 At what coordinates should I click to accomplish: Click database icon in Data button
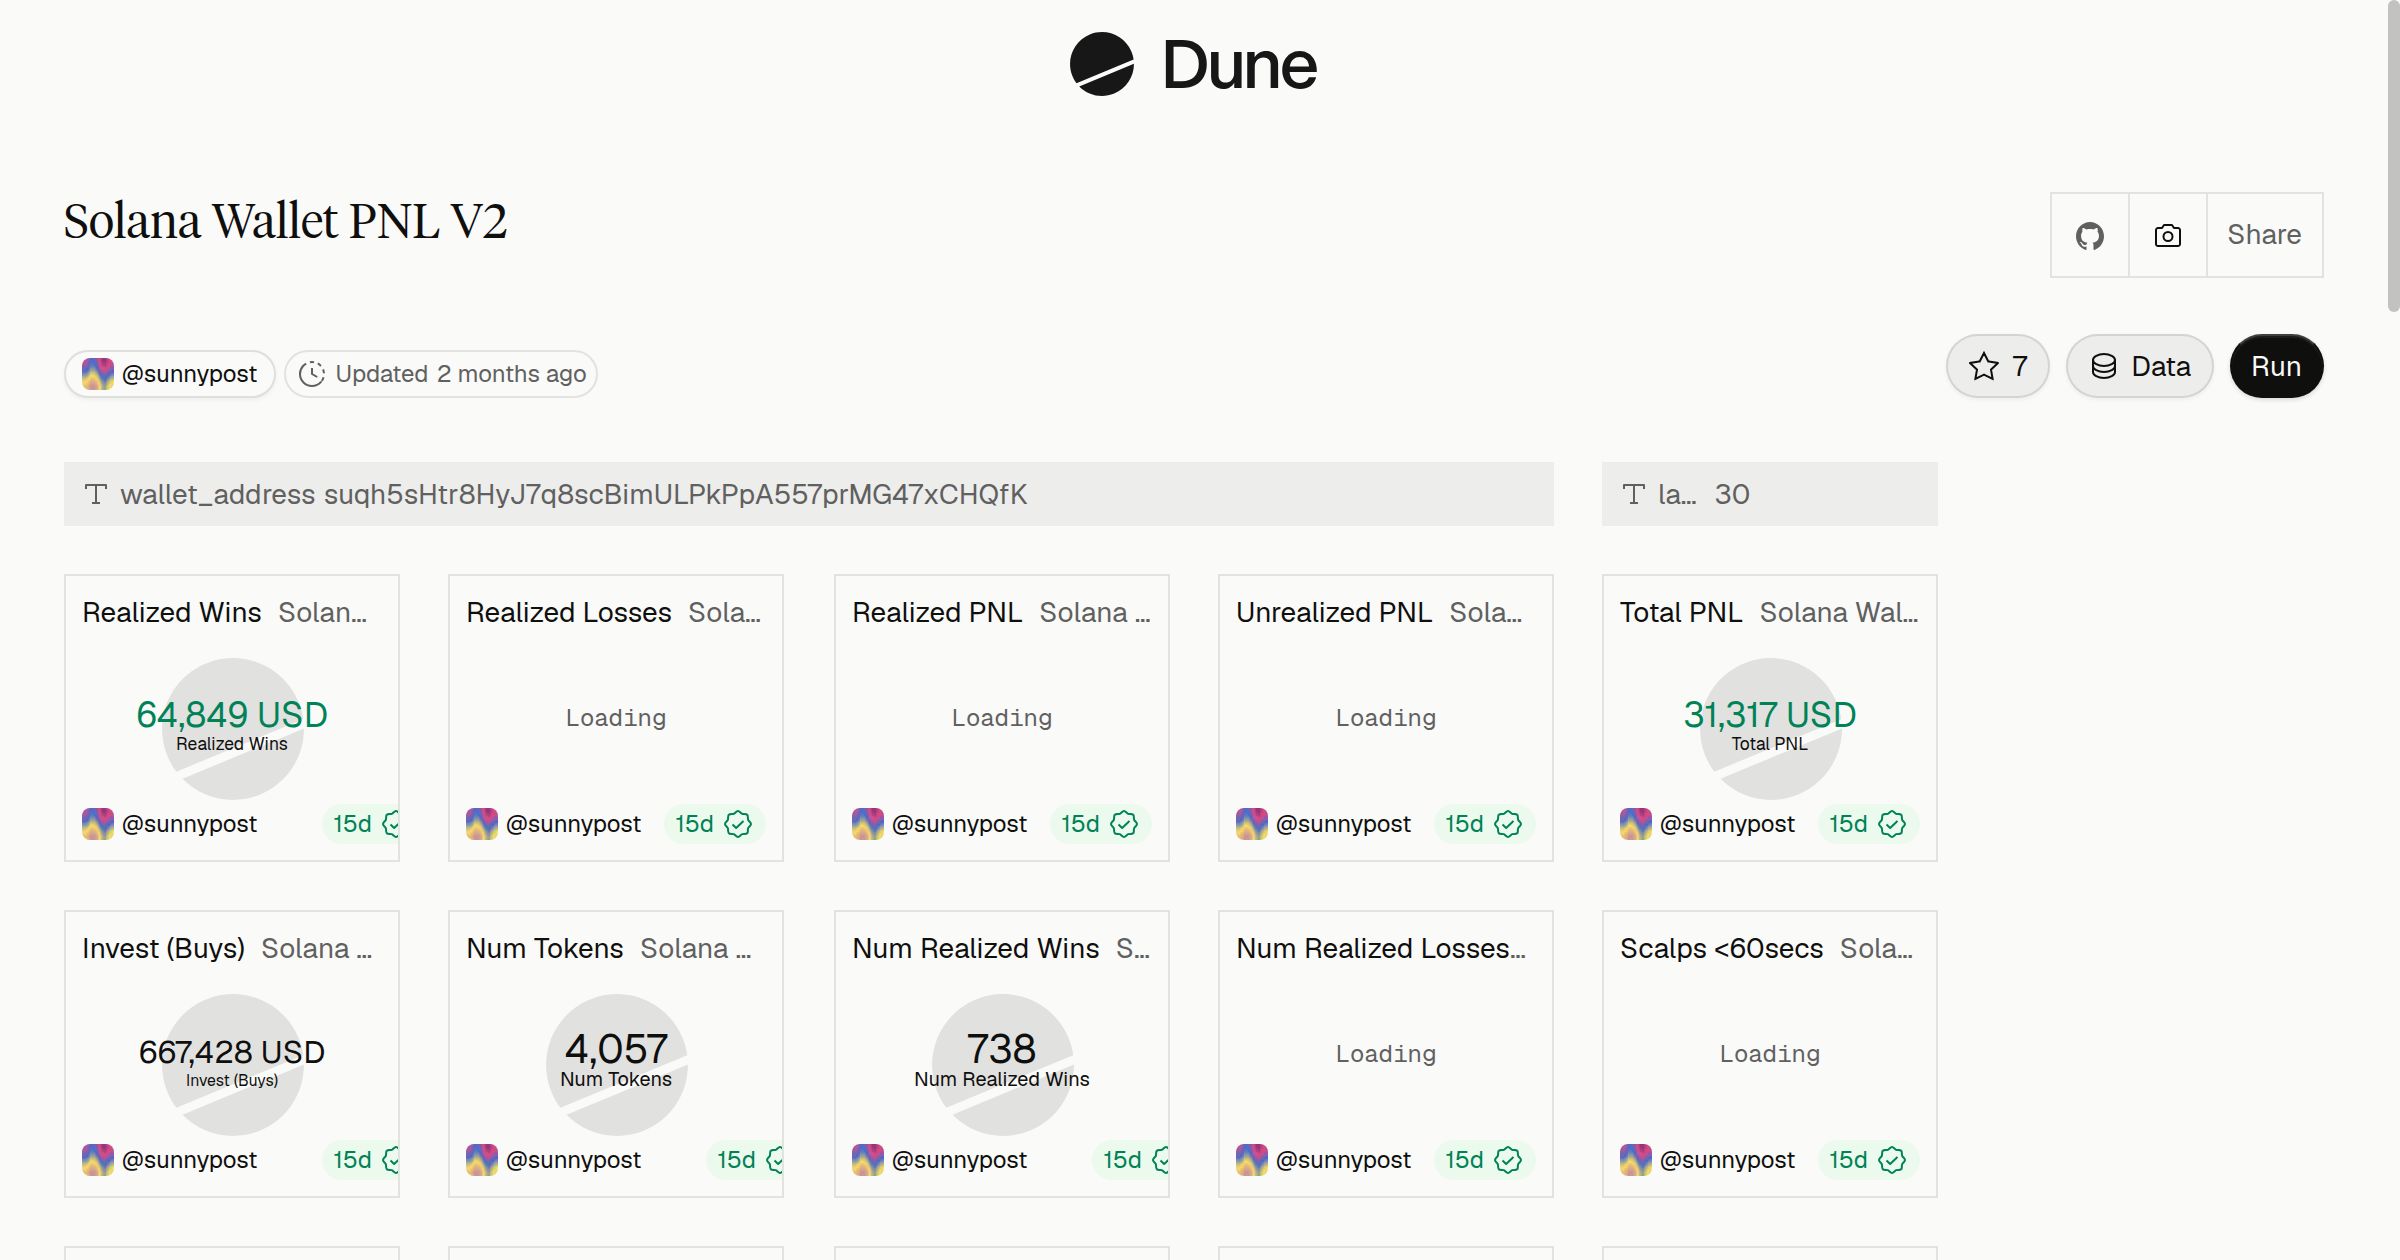point(2104,366)
